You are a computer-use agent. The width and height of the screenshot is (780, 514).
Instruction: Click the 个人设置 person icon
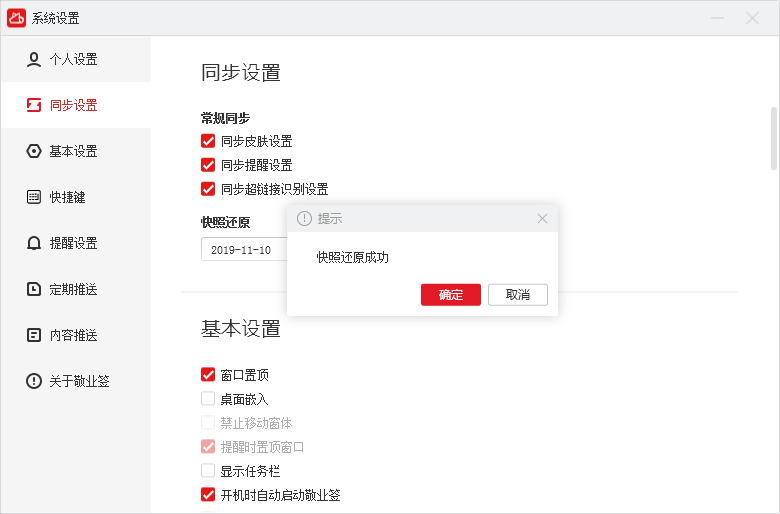click(34, 59)
